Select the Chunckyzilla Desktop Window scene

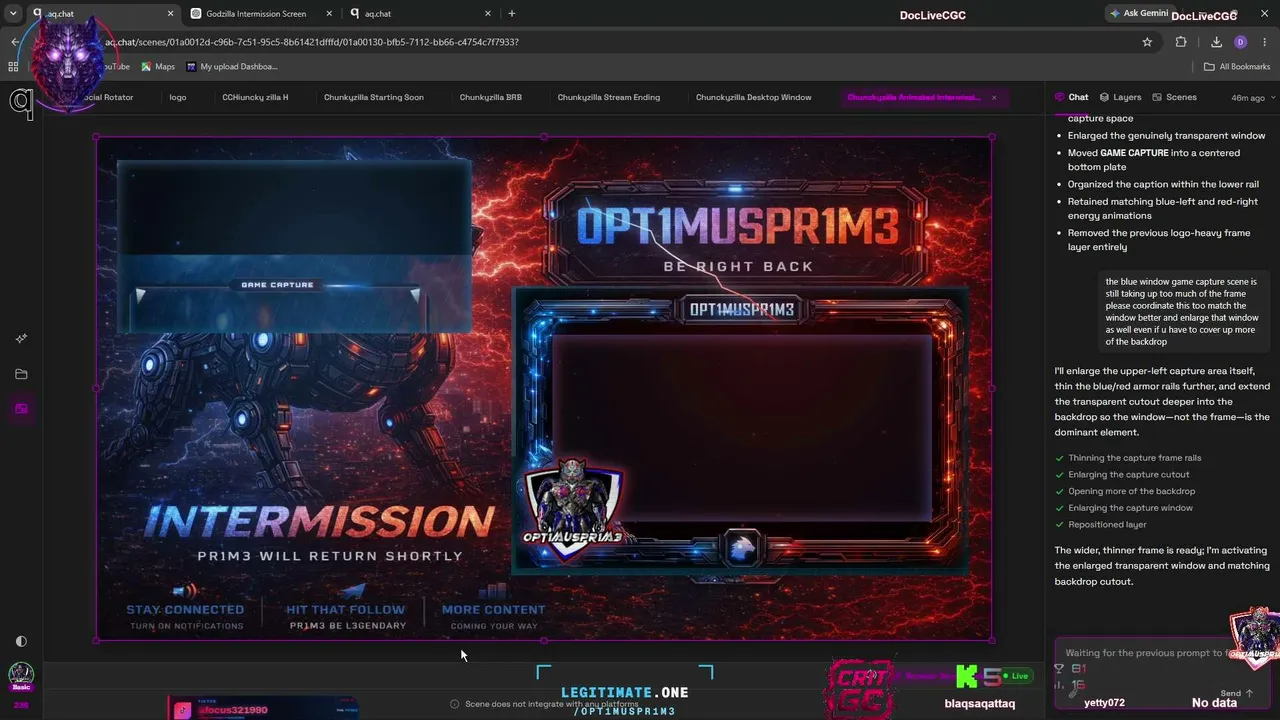pos(754,97)
